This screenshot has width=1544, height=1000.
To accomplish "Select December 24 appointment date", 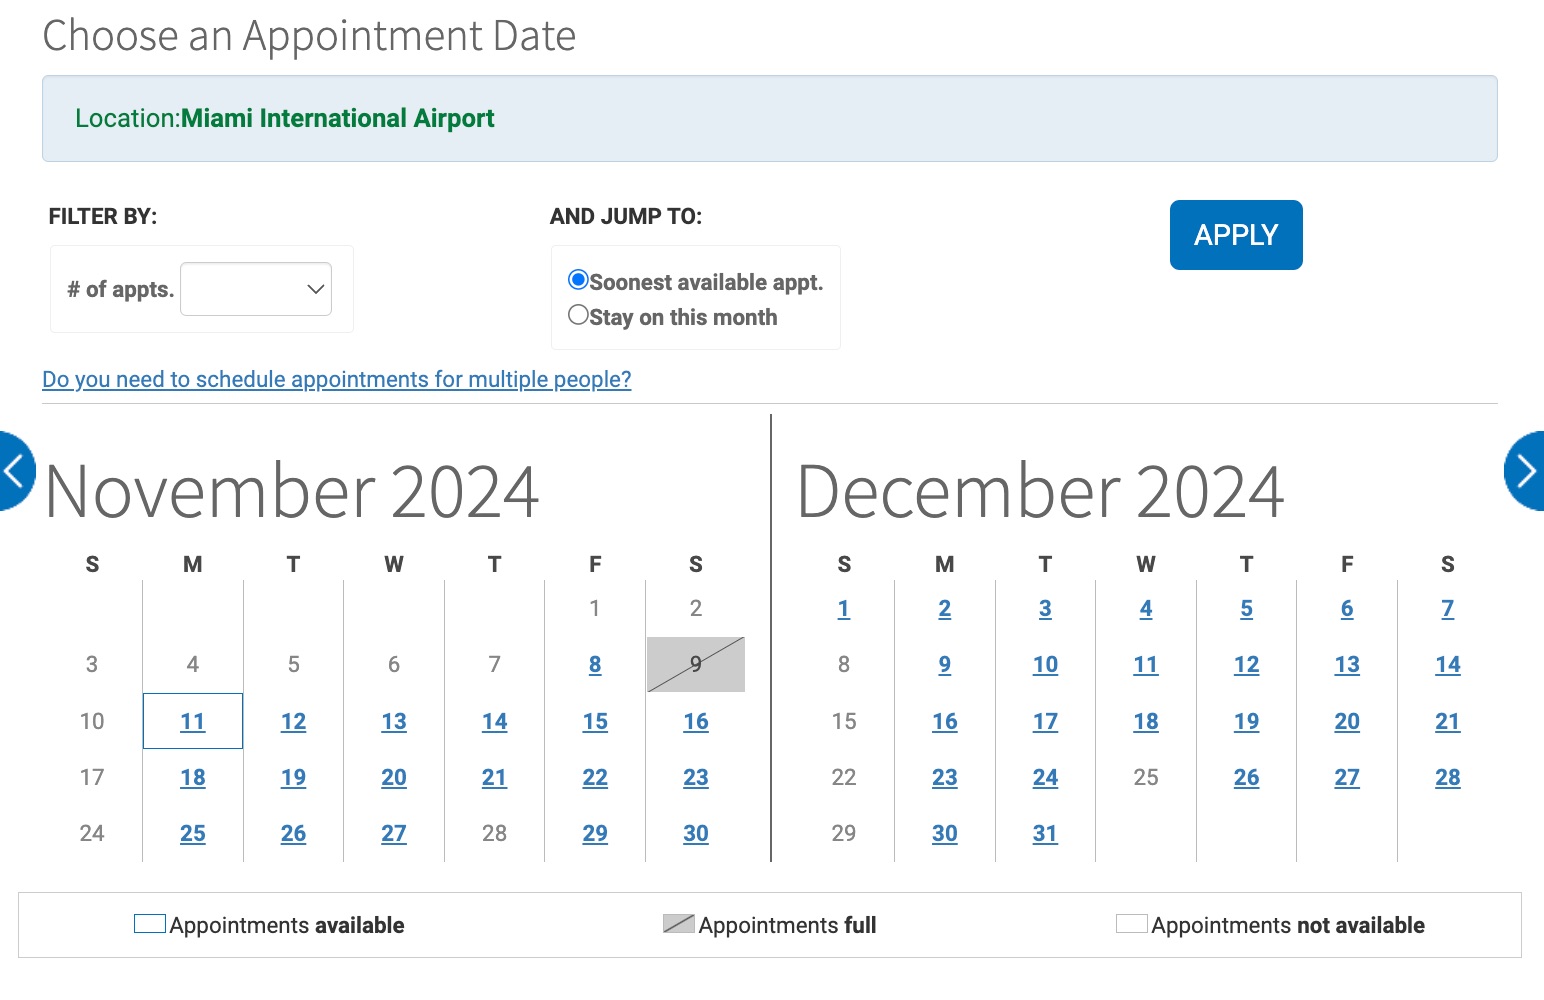I will 1045,777.
